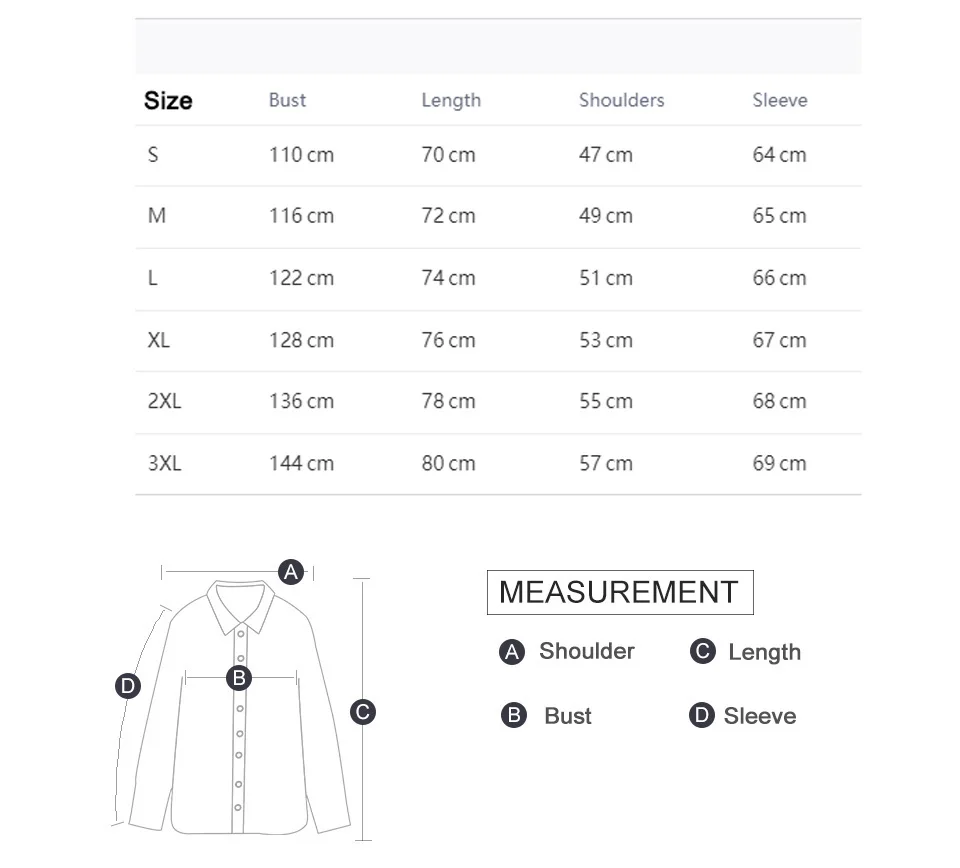Click the Sleeve column header
Viewport: 960px width, 868px height.
pos(780,100)
